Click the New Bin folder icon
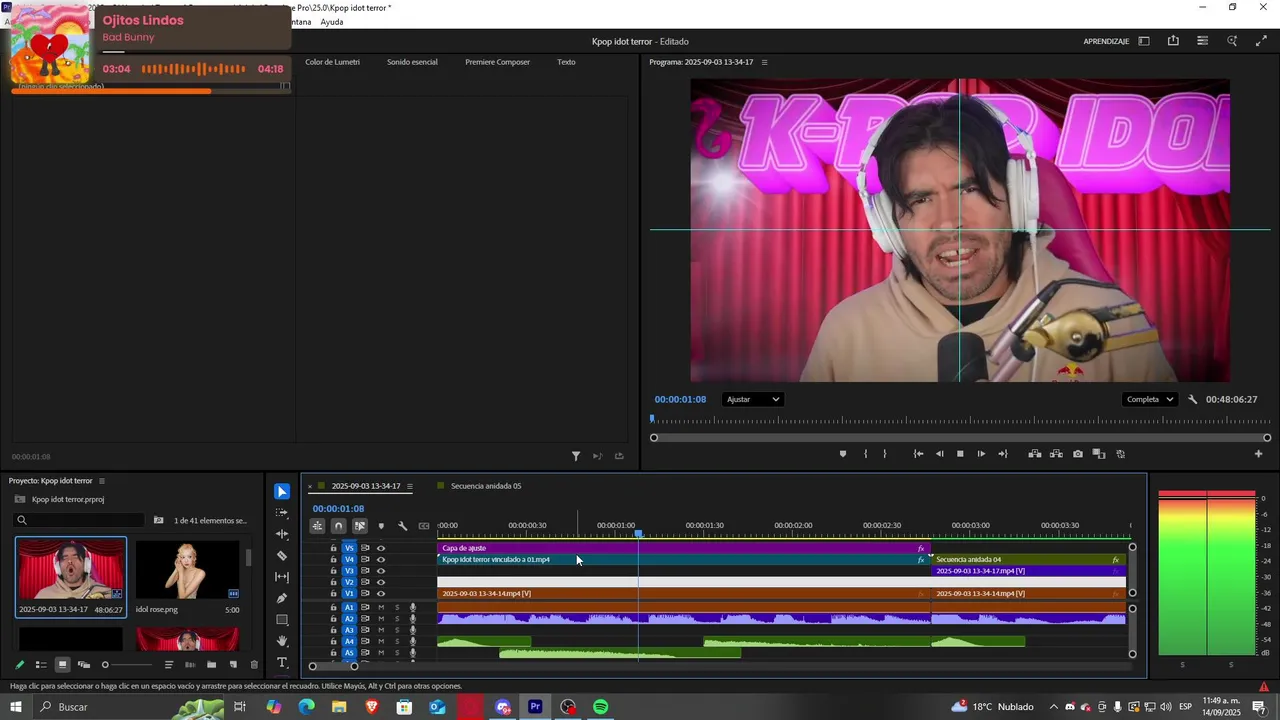Screen dimensions: 1280x720 coord(211,665)
